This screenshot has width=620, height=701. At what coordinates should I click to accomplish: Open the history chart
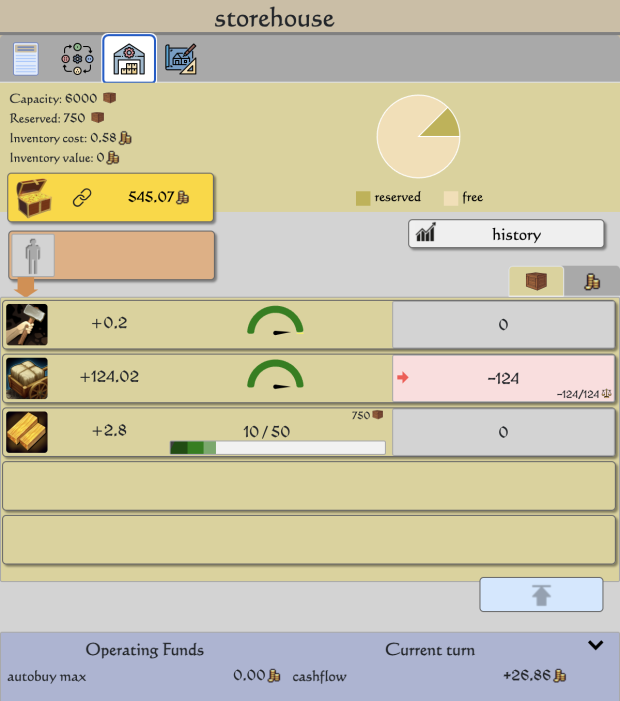point(506,234)
